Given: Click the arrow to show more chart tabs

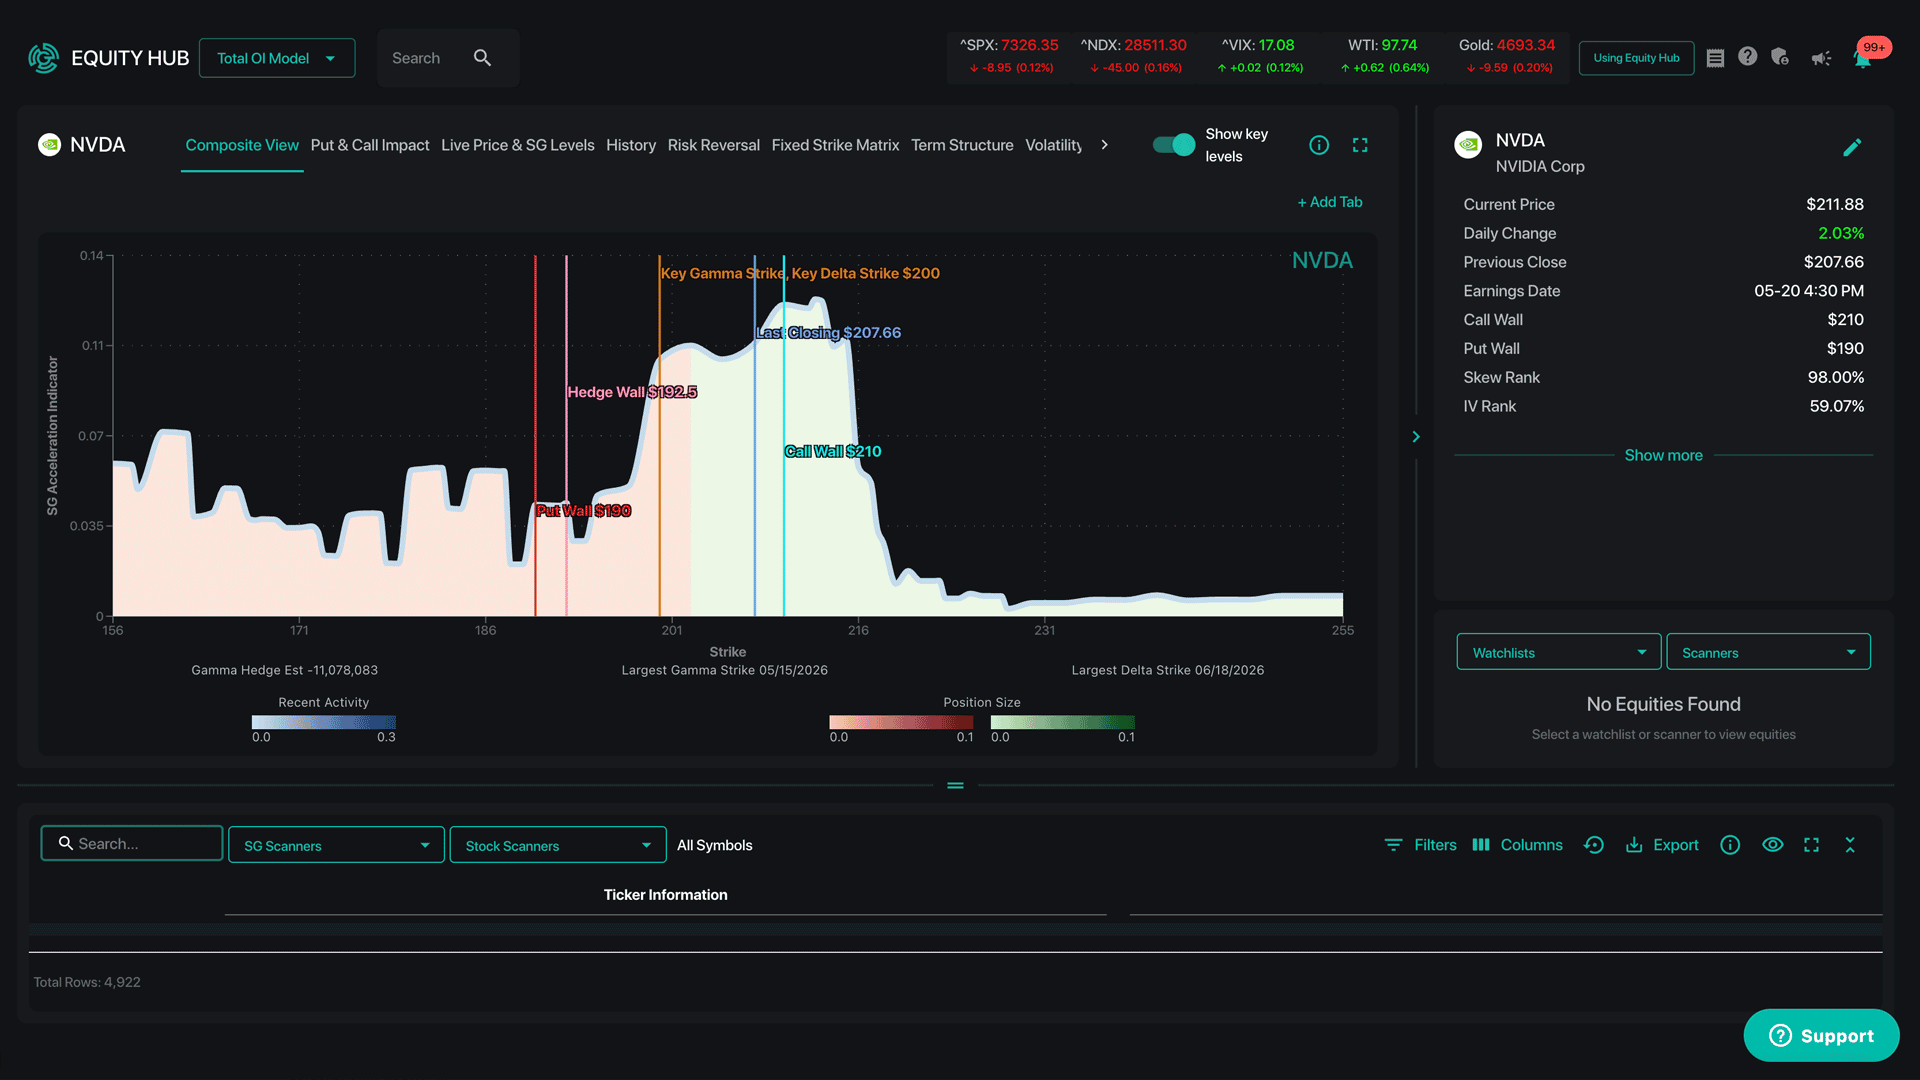Looking at the screenshot, I should click(1104, 145).
